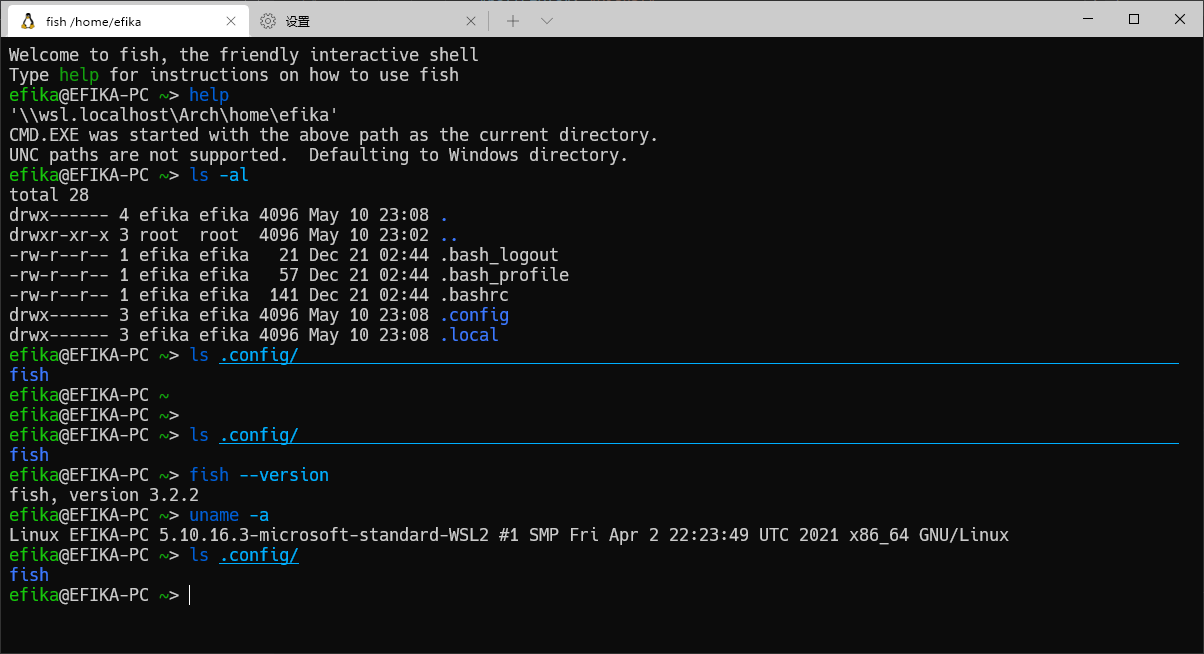Image resolution: width=1204 pixels, height=654 pixels.
Task: Minimize the terminal window
Action: pyautogui.click(x=1088, y=19)
